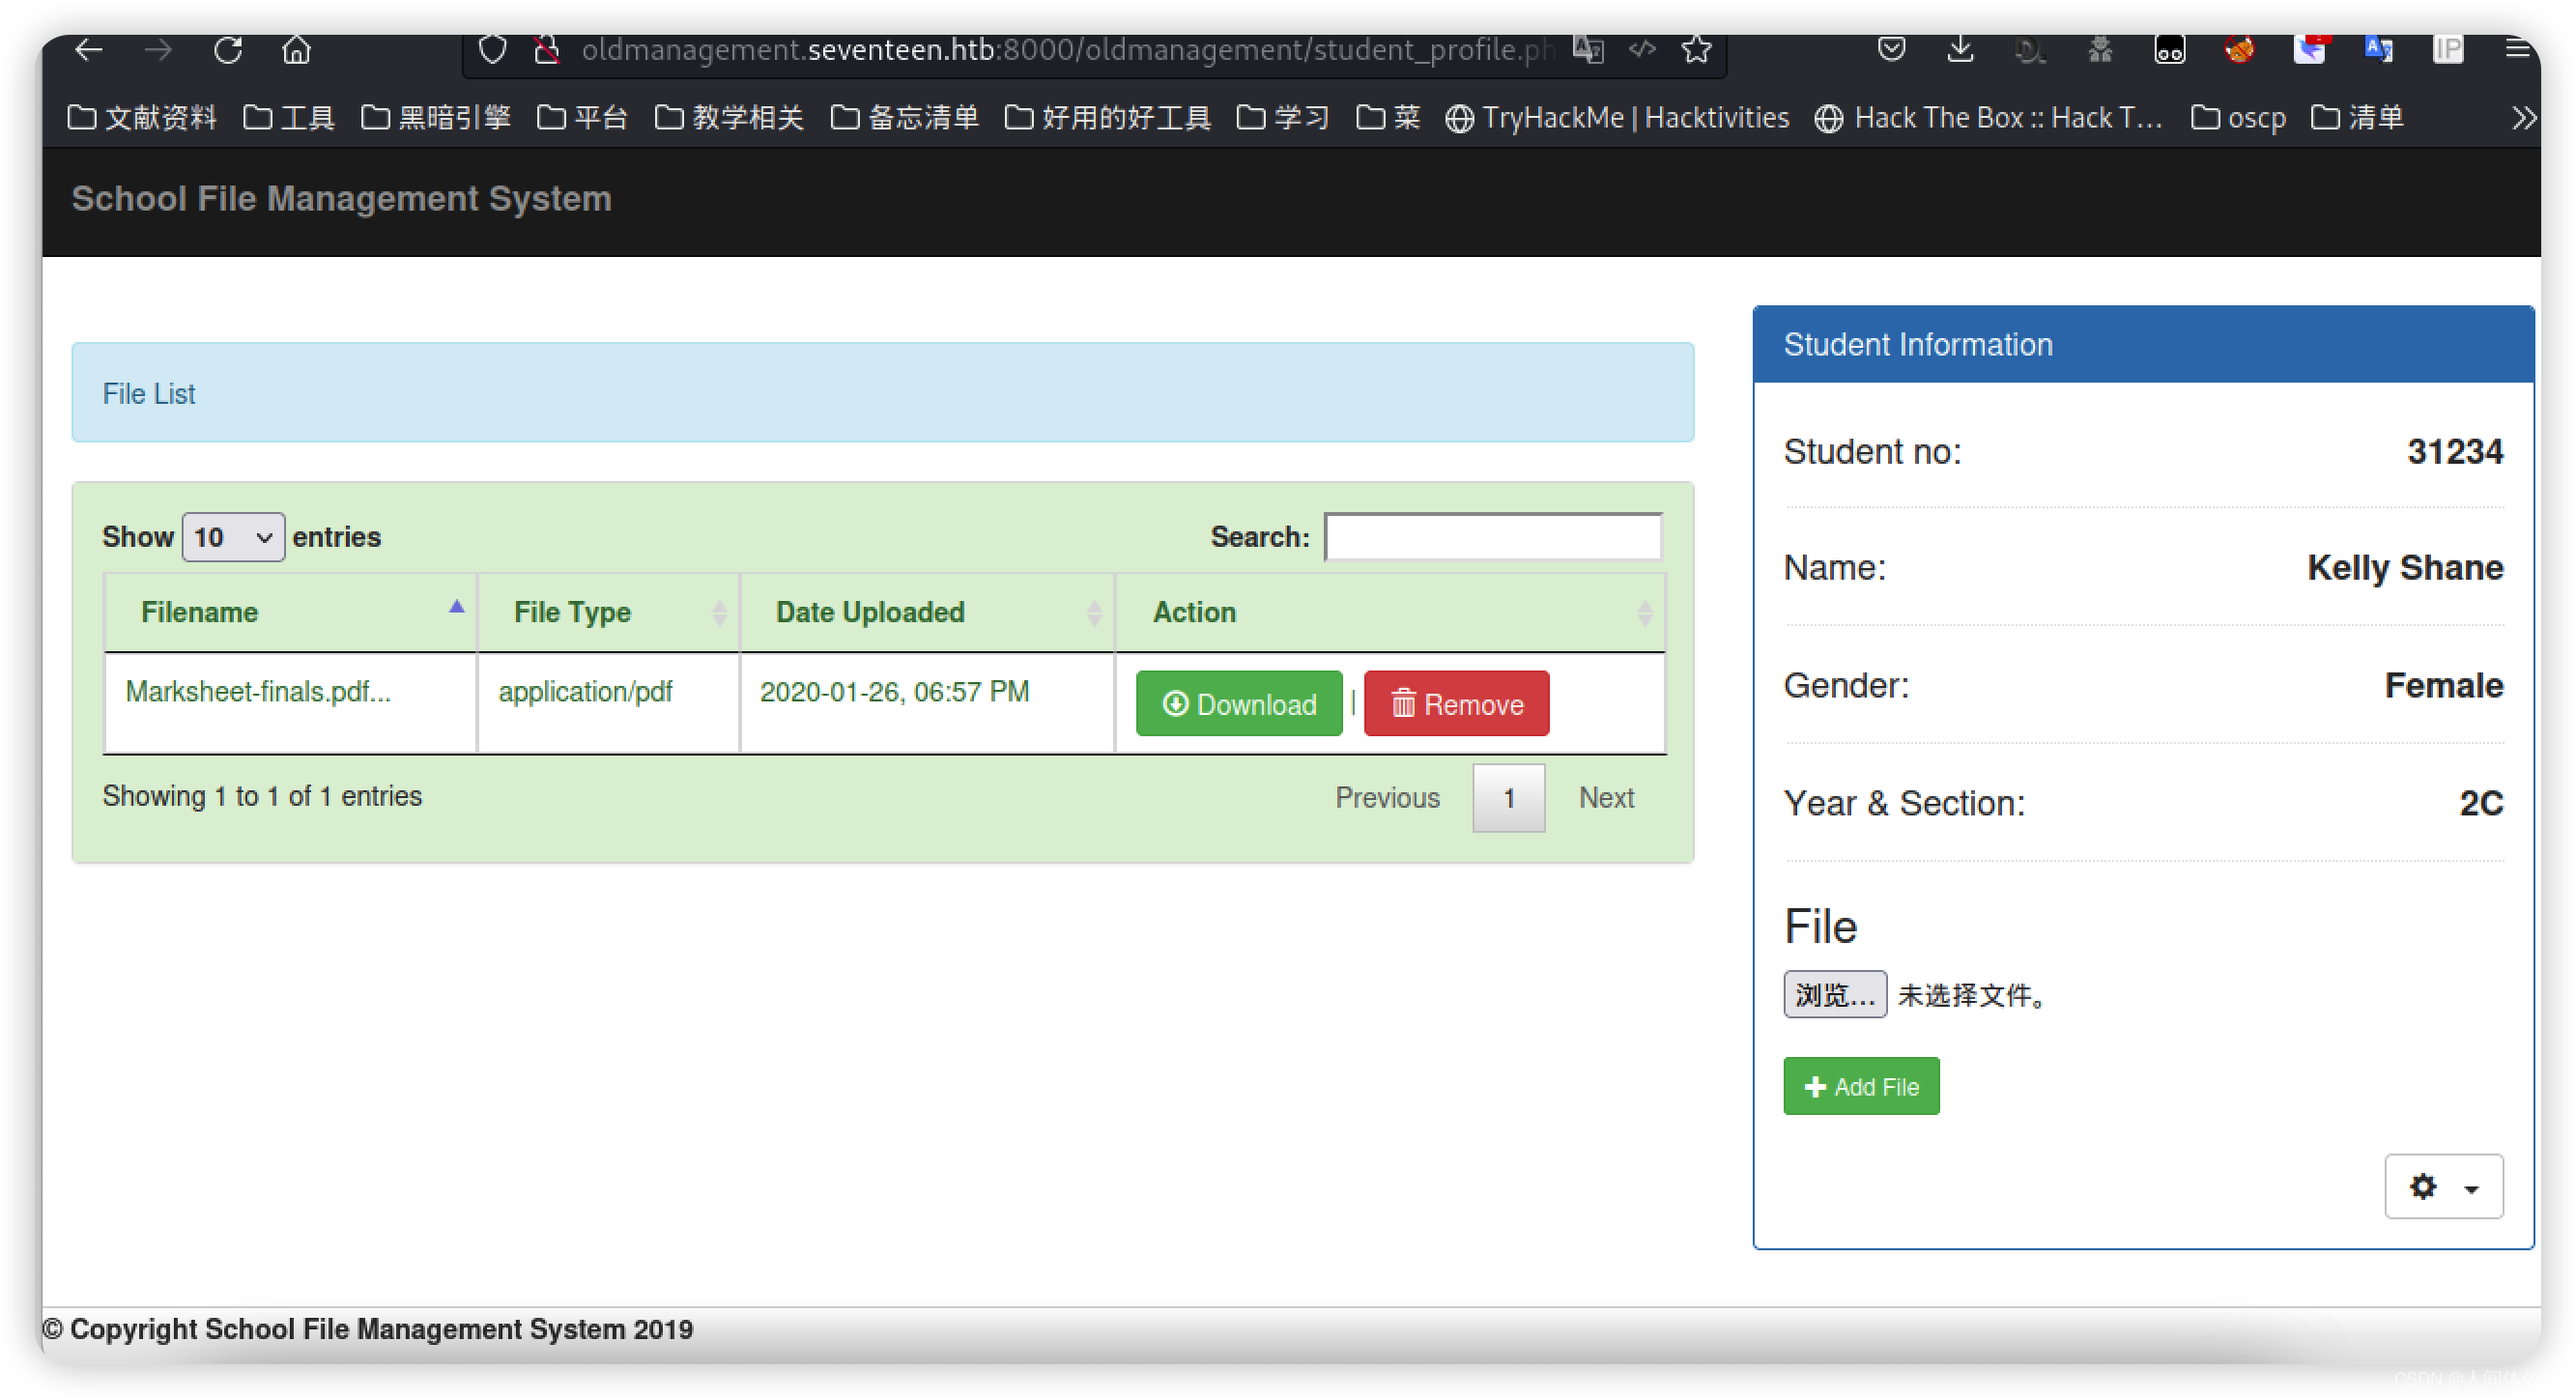
Task: Click the home icon in browser navigation
Action: (297, 48)
